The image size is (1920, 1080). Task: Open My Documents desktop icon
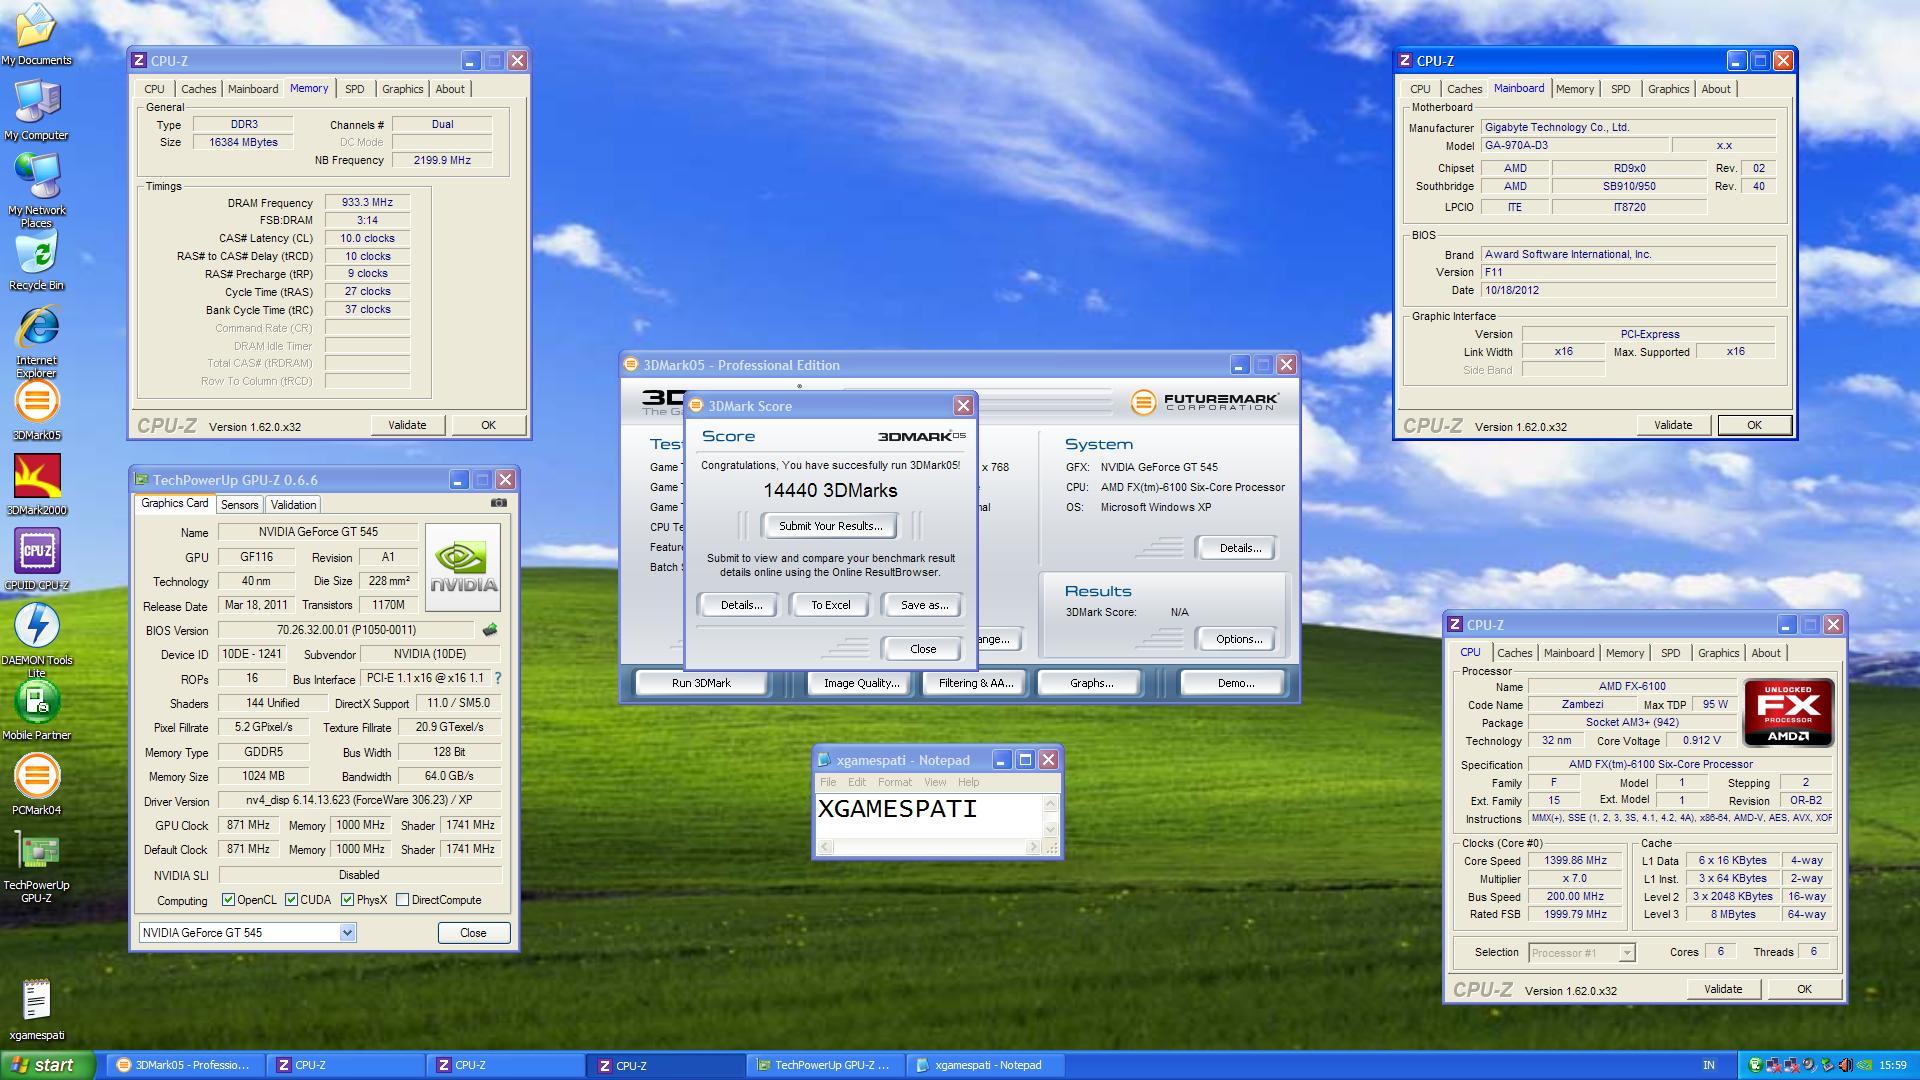click(36, 33)
